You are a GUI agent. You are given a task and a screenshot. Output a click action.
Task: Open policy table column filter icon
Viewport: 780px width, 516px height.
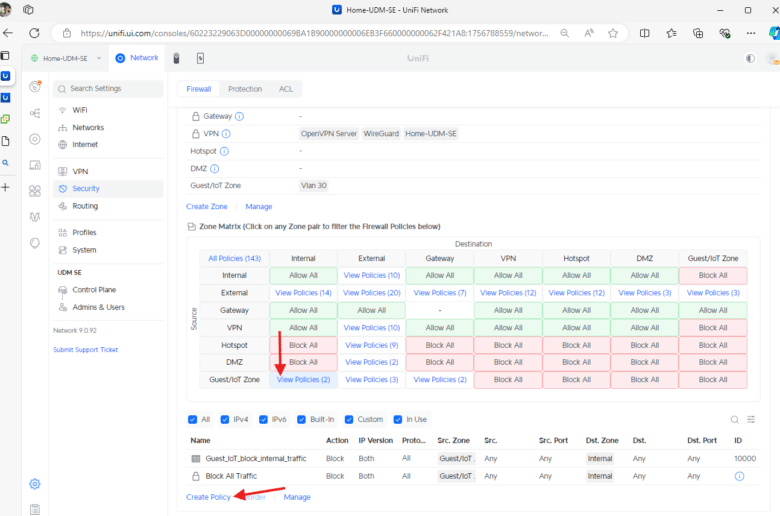(751, 419)
